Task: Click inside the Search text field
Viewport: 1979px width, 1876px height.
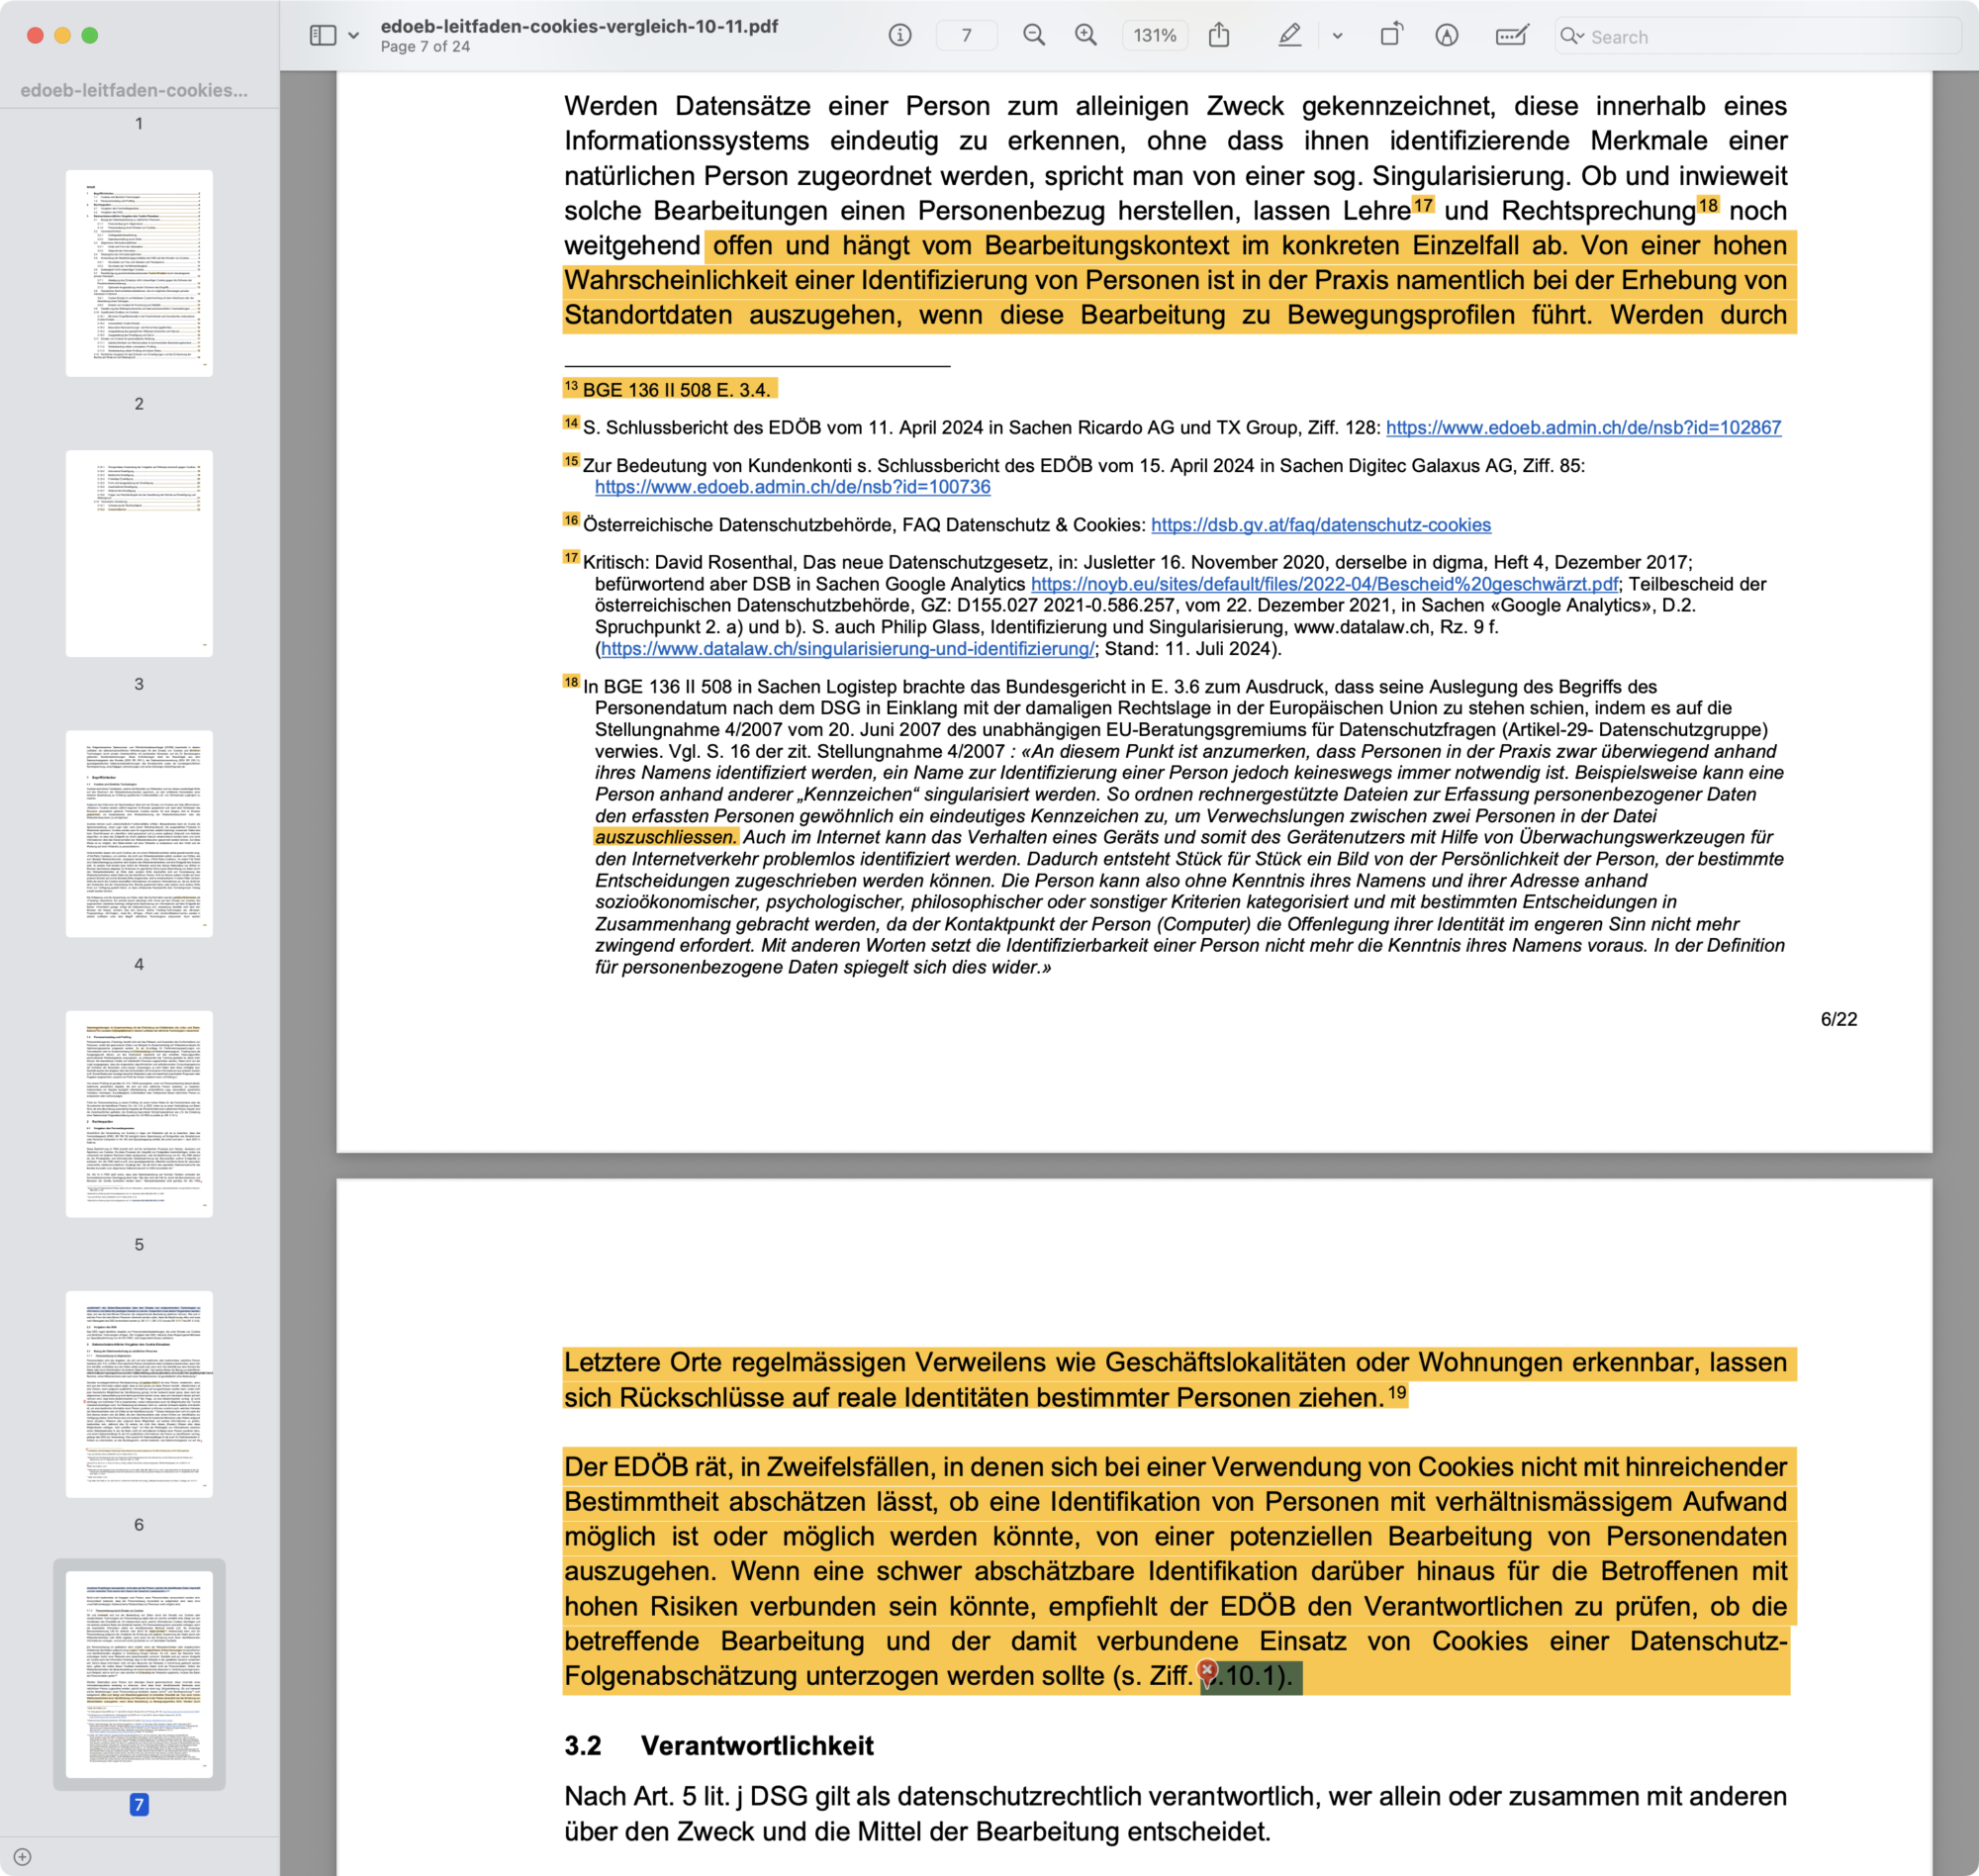Action: (1760, 37)
